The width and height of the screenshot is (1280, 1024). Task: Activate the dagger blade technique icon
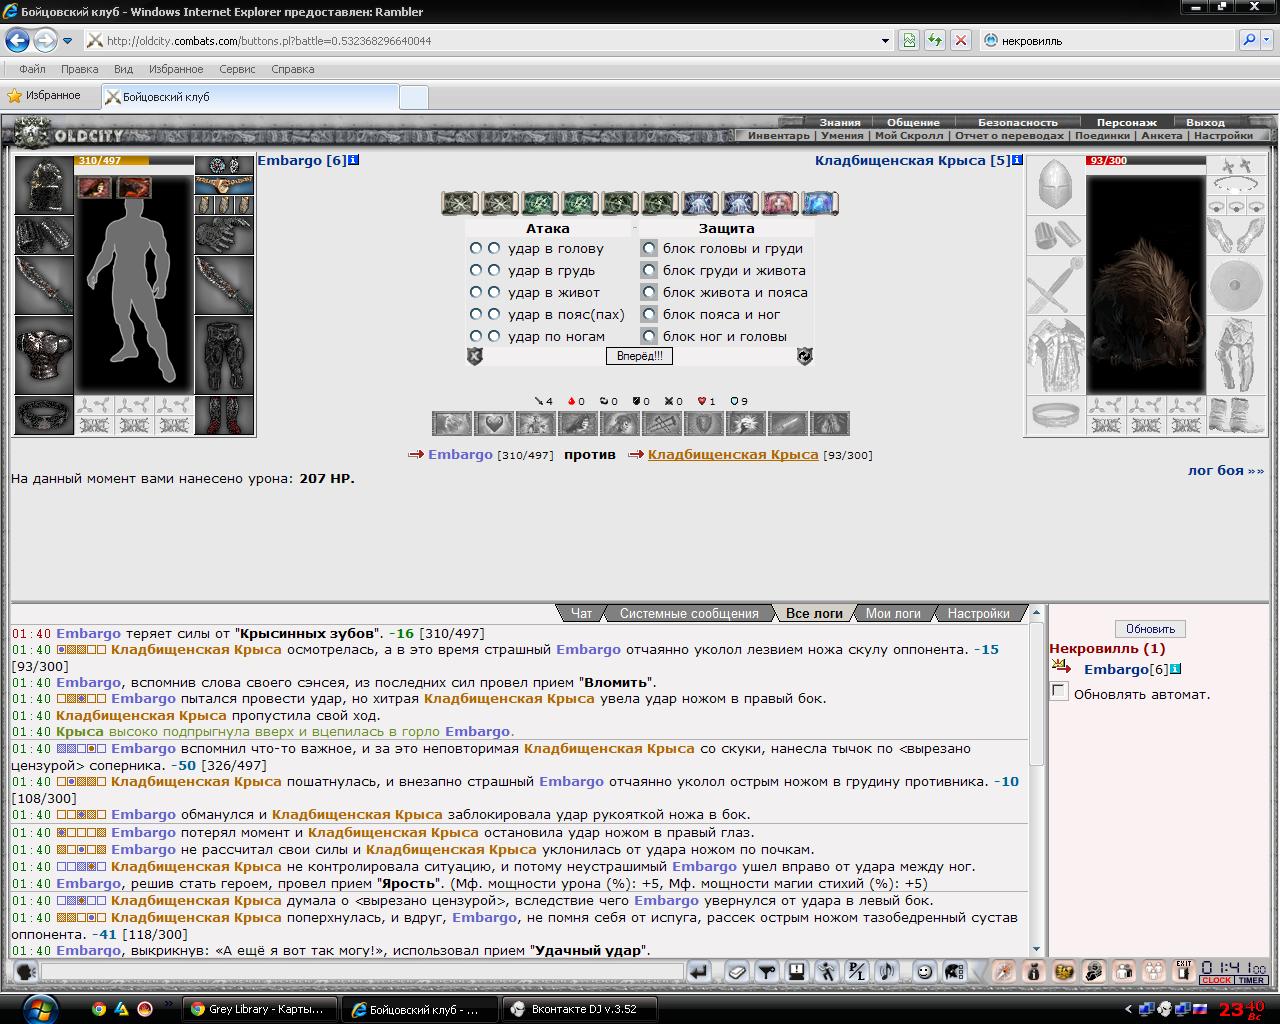pyautogui.click(x=788, y=423)
